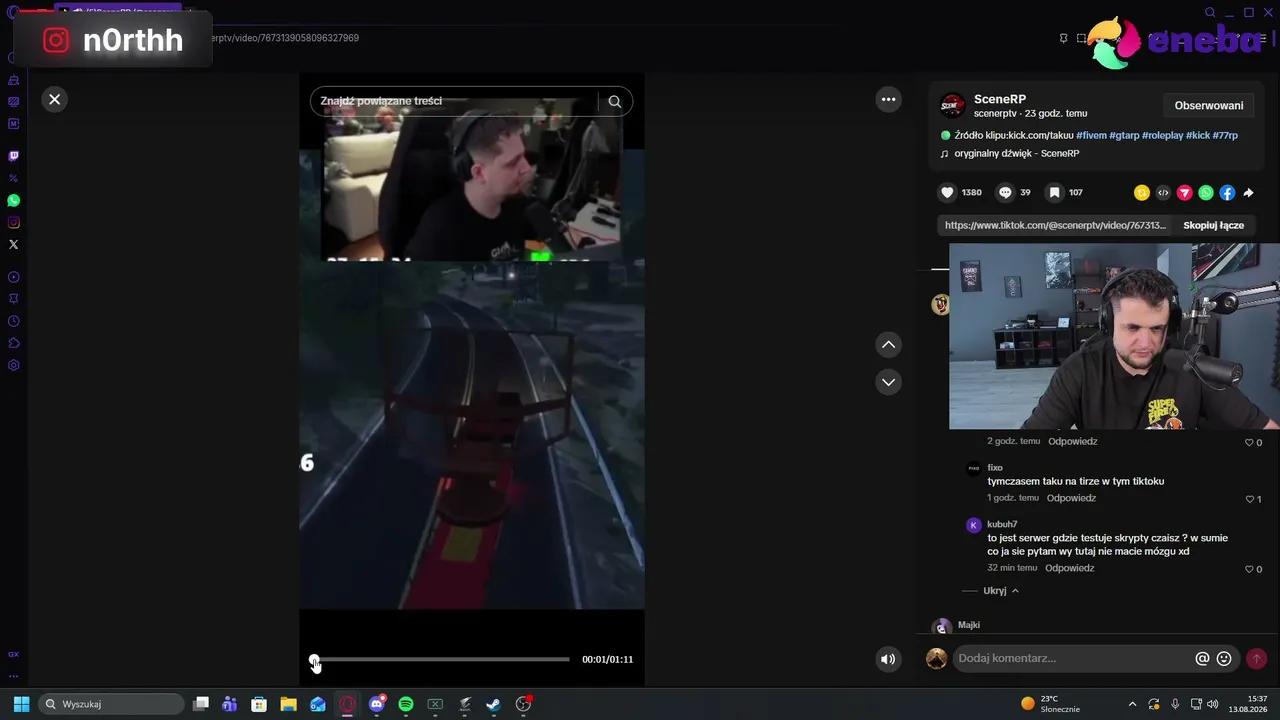Open pinboards in the Opera sidebar
The height and width of the screenshot is (720, 1280).
pos(14,299)
